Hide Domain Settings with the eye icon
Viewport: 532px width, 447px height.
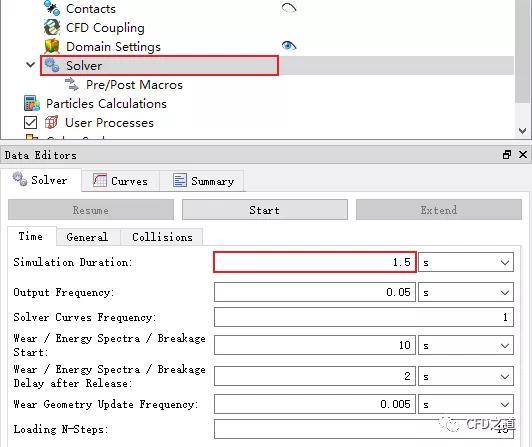coord(289,45)
